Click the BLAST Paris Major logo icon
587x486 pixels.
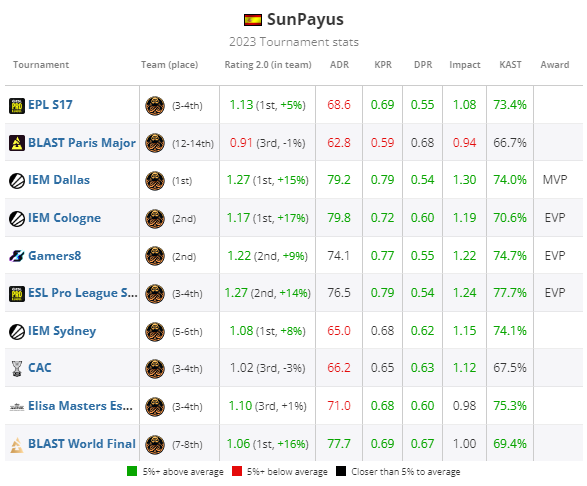(17, 143)
